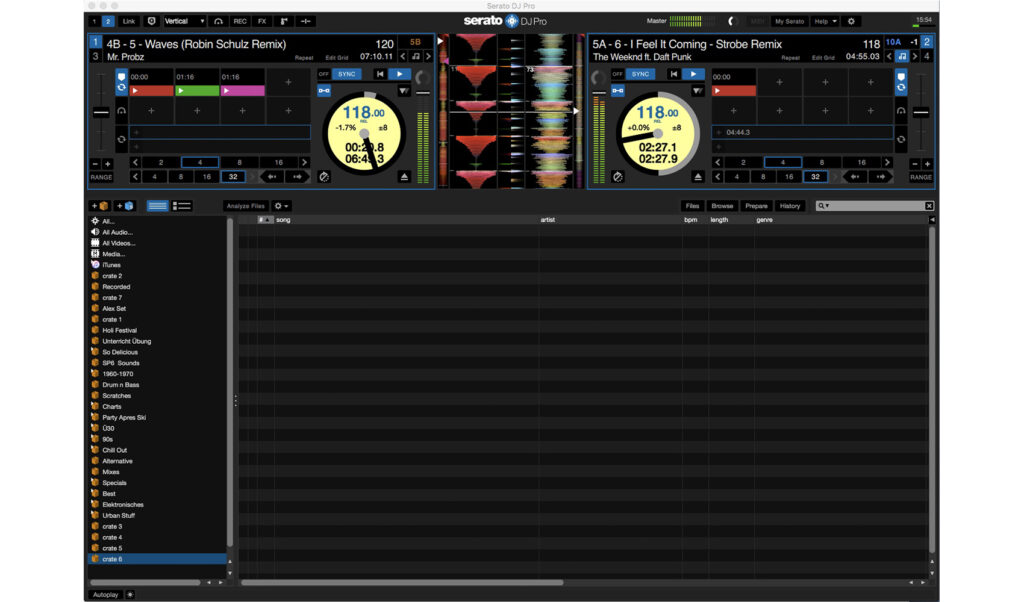Show previous auto loop sizes on deck 1
Viewport: 1024px width, 602px height.
pyautogui.click(x=135, y=163)
